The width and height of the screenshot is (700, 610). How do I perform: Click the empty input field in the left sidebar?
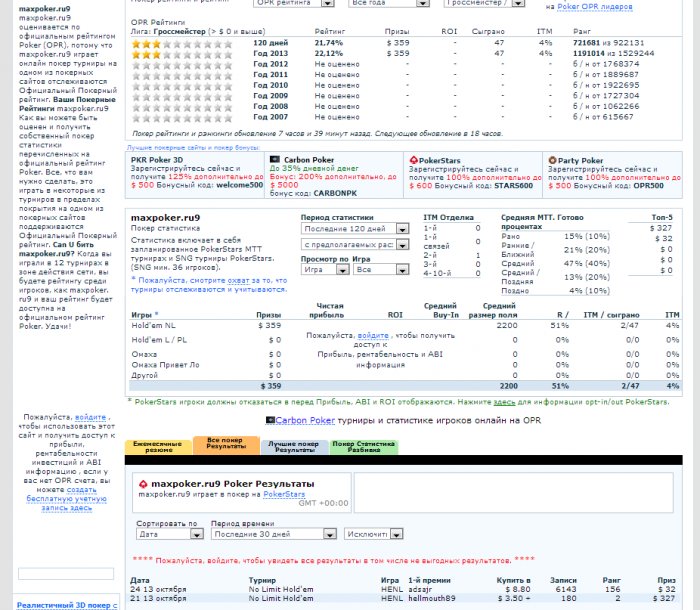click(x=66, y=573)
